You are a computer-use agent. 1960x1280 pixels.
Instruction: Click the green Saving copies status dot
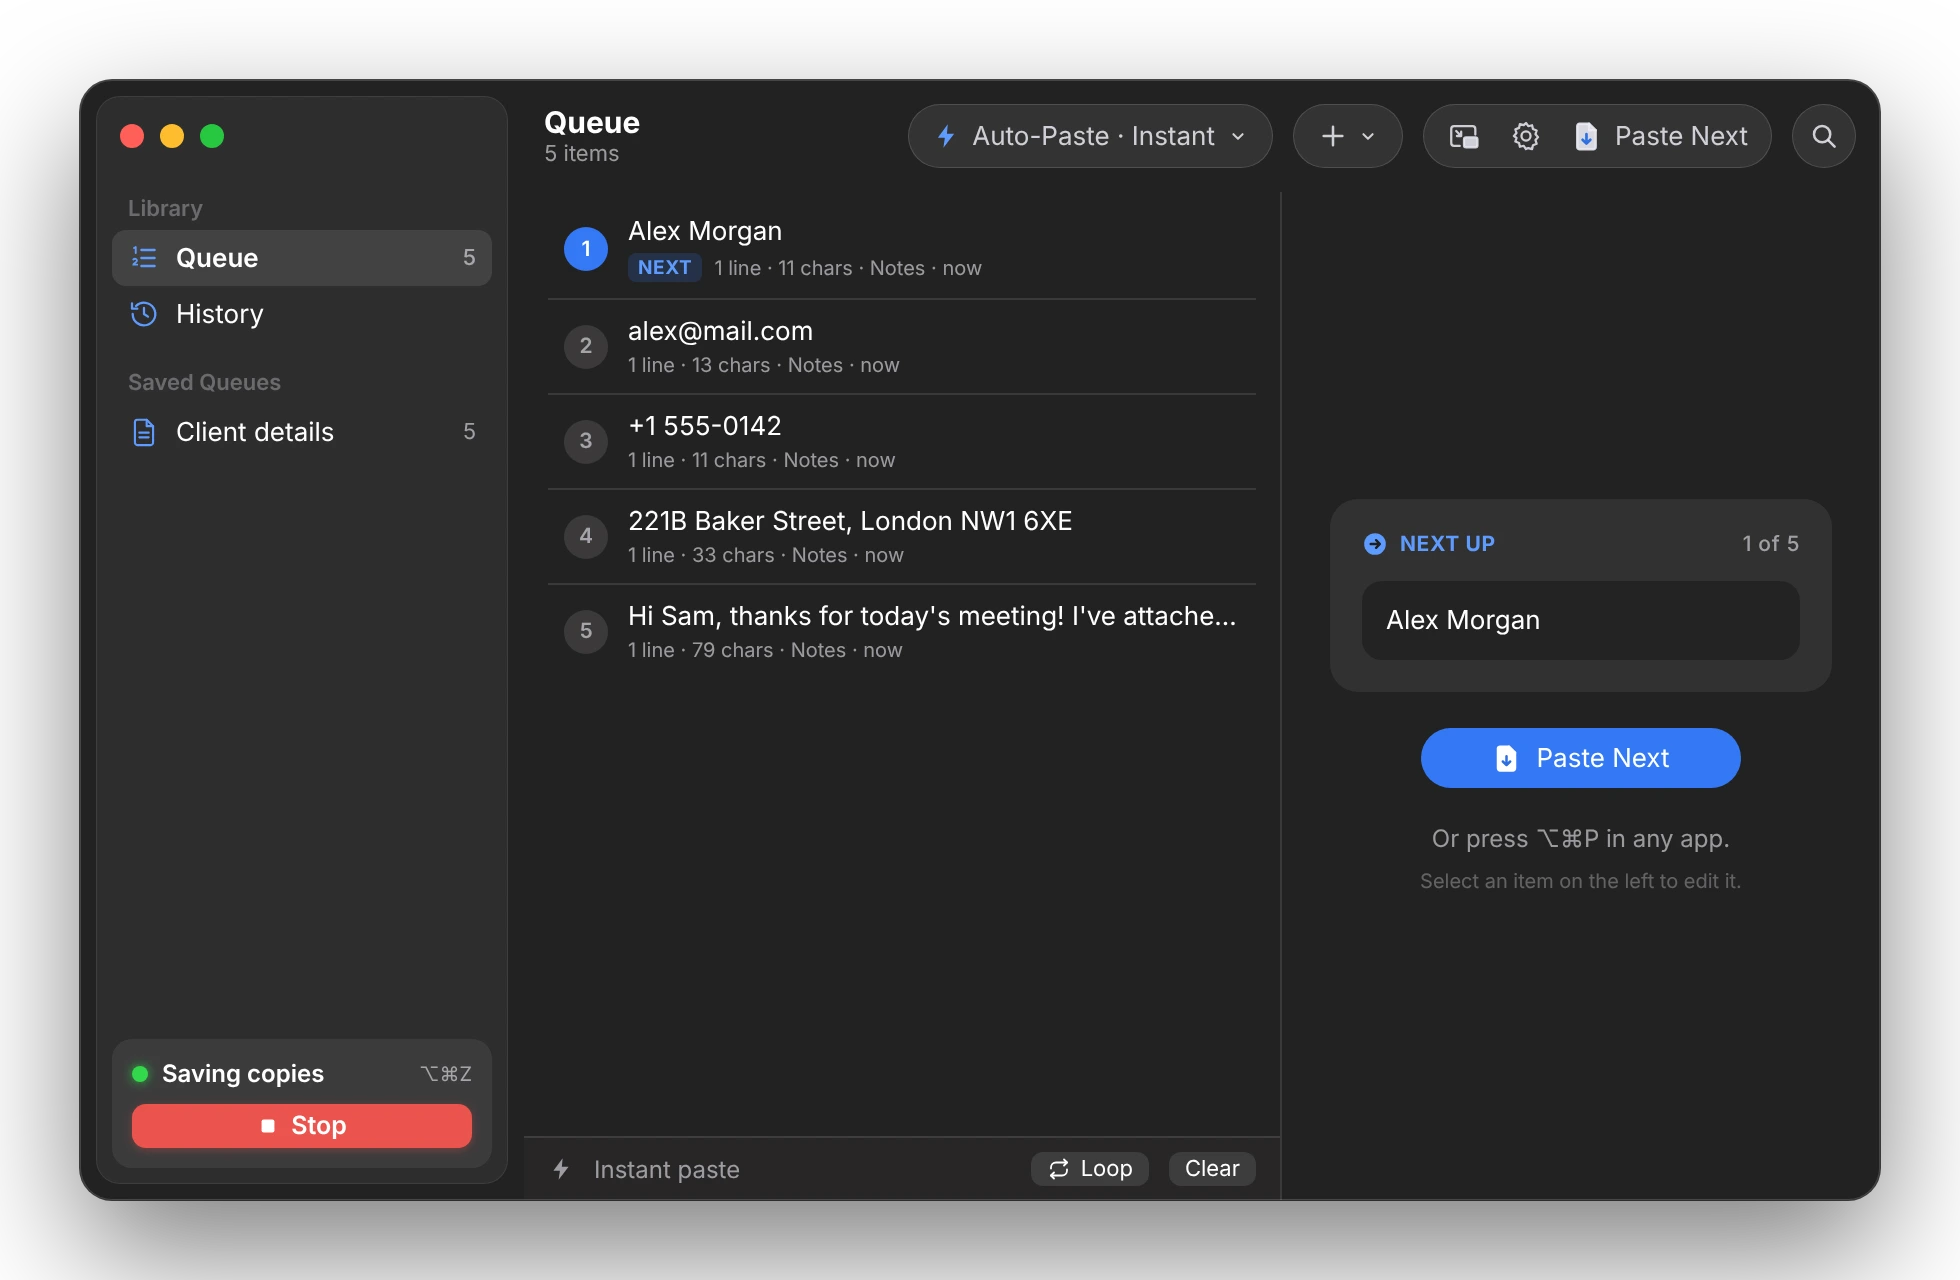(140, 1074)
